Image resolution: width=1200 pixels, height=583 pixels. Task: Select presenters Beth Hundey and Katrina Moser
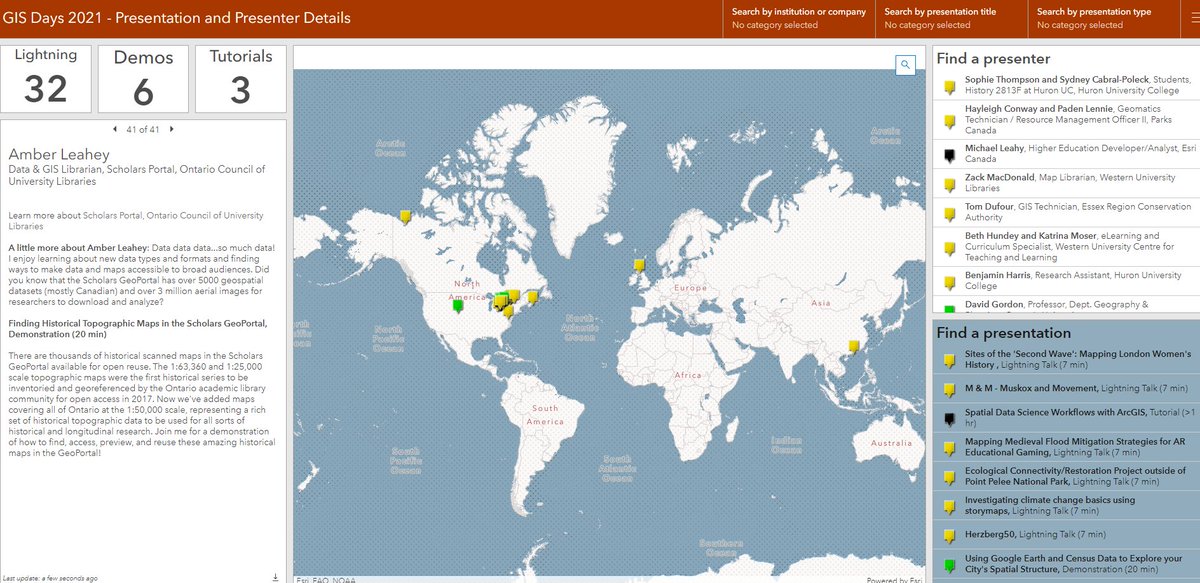pos(1064,248)
